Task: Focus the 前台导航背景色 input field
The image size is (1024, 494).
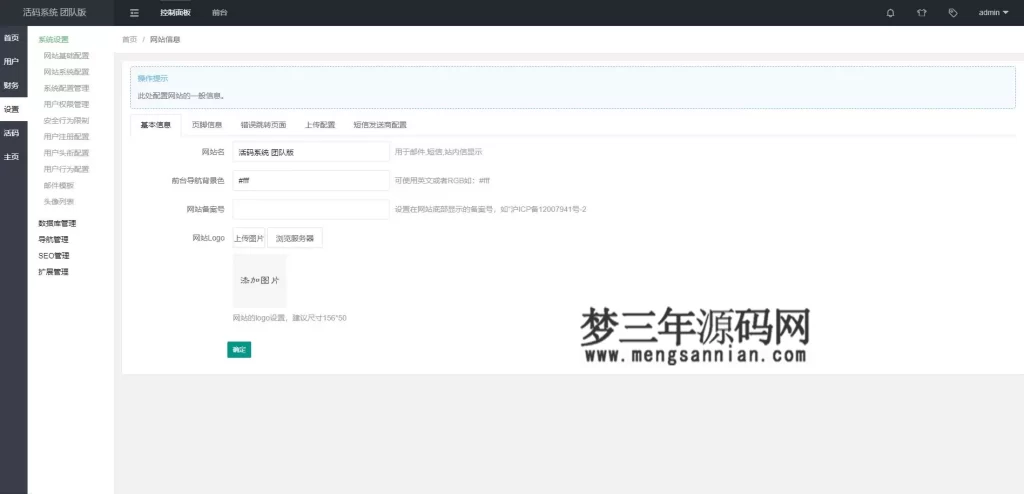Action: click(311, 180)
